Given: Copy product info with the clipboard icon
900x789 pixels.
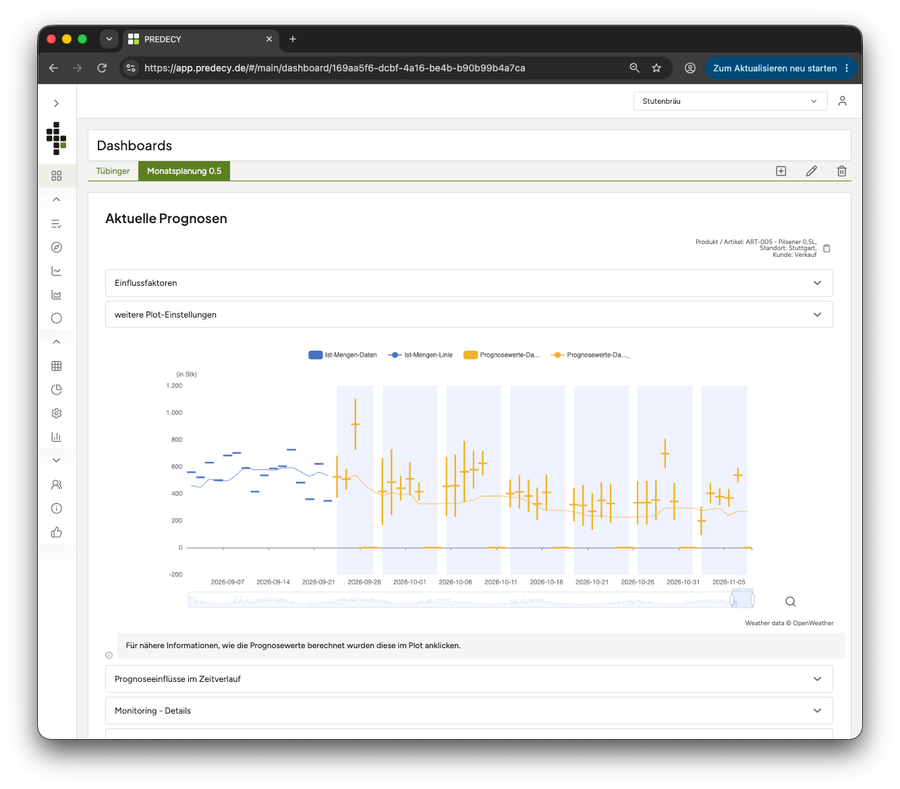Looking at the screenshot, I should (827, 248).
